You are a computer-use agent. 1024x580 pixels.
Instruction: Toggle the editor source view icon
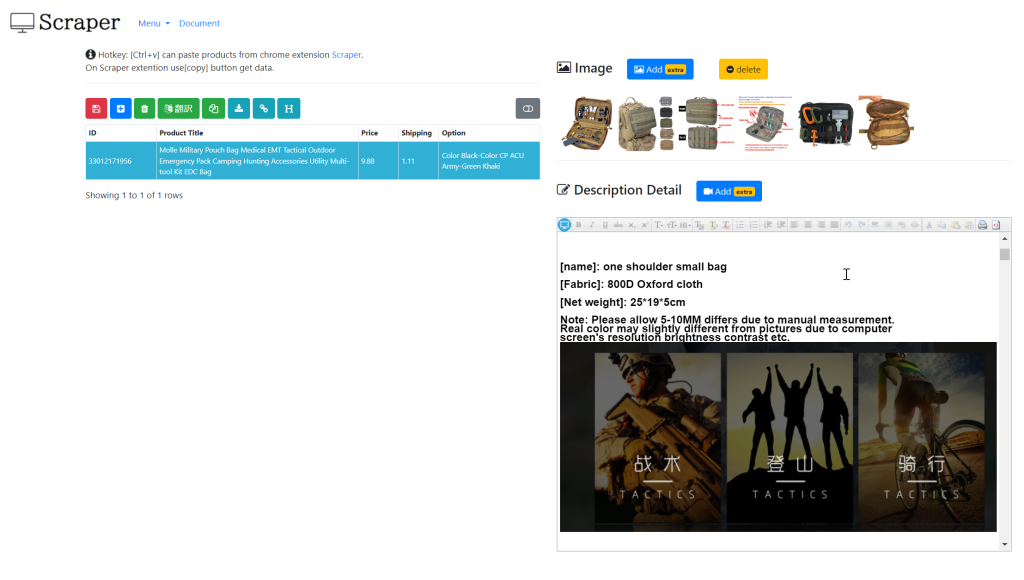[x=564, y=225]
